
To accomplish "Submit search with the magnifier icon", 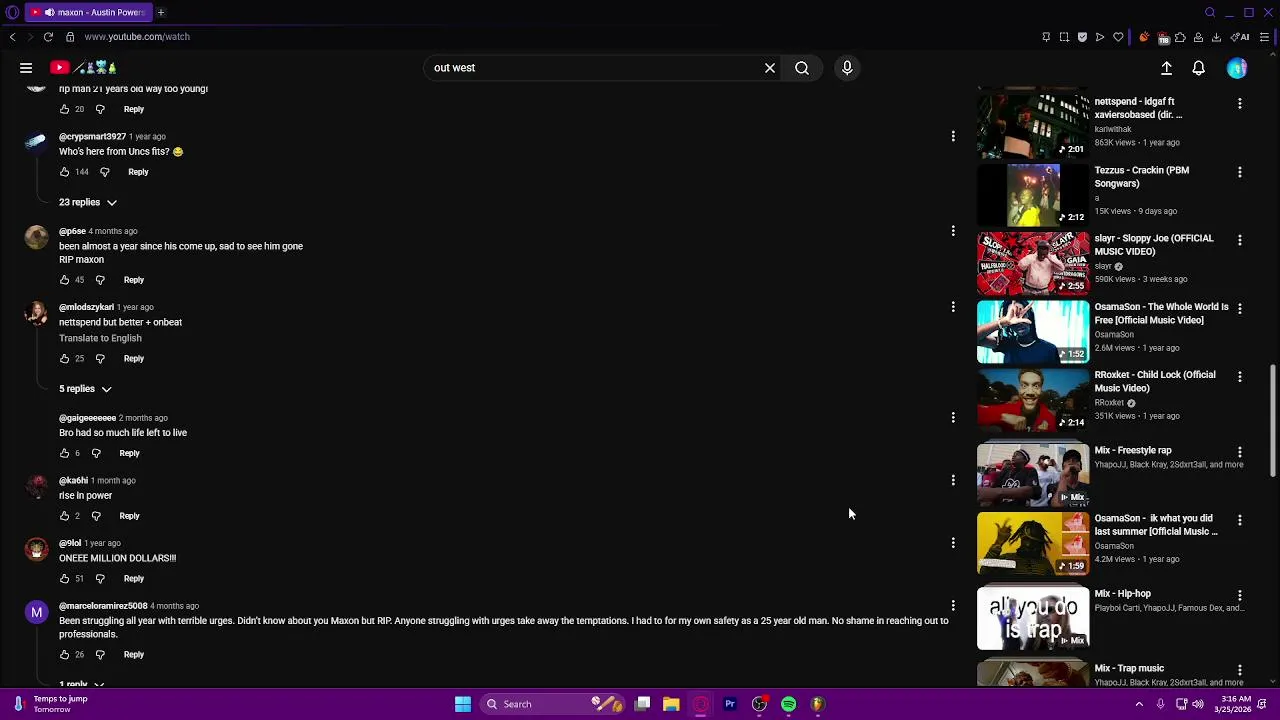I will click(x=802, y=68).
